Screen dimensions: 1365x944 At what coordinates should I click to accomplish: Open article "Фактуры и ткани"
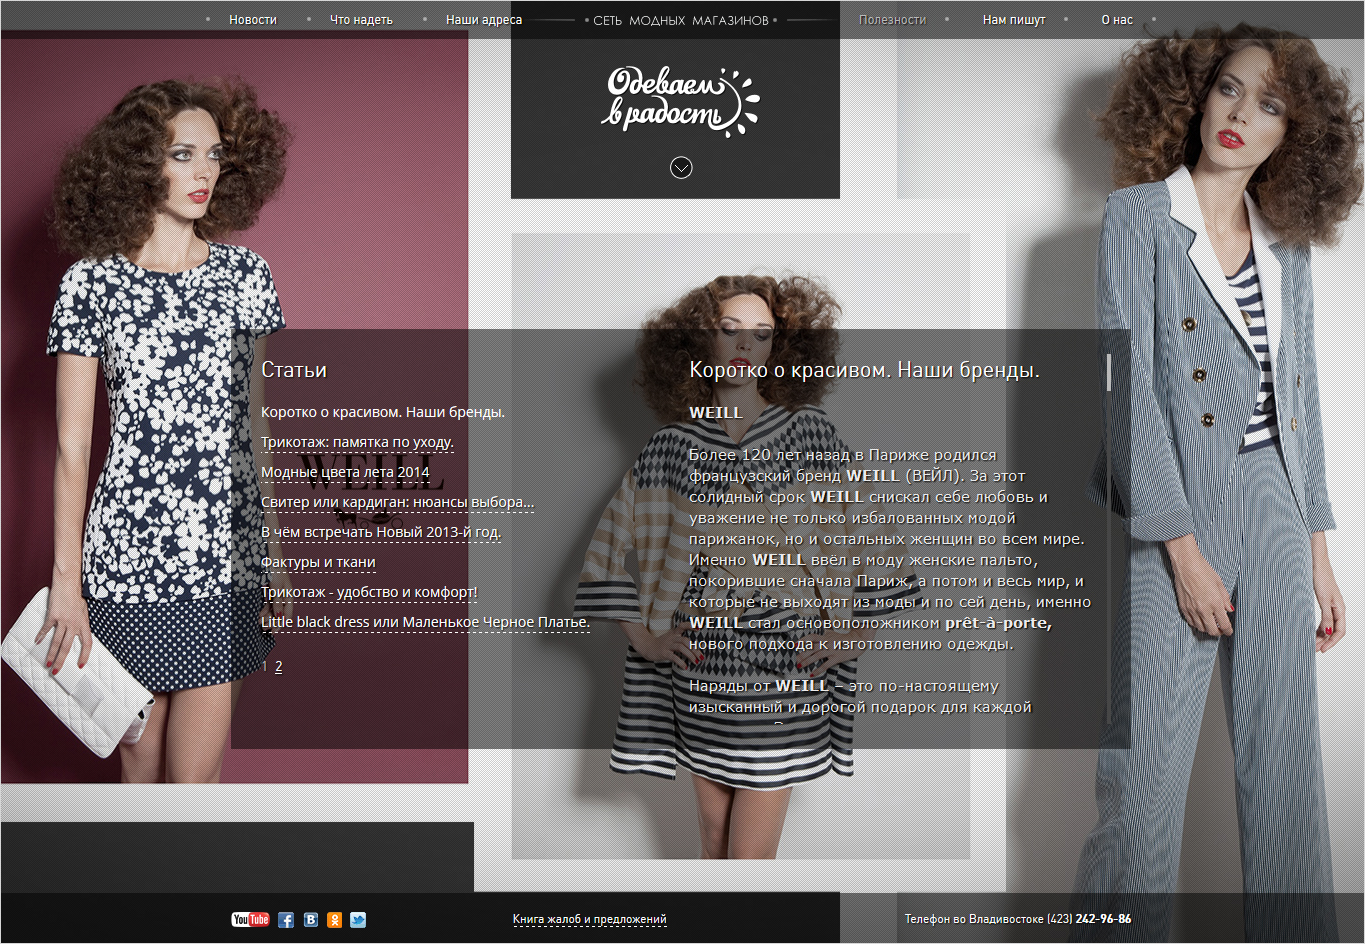click(318, 562)
